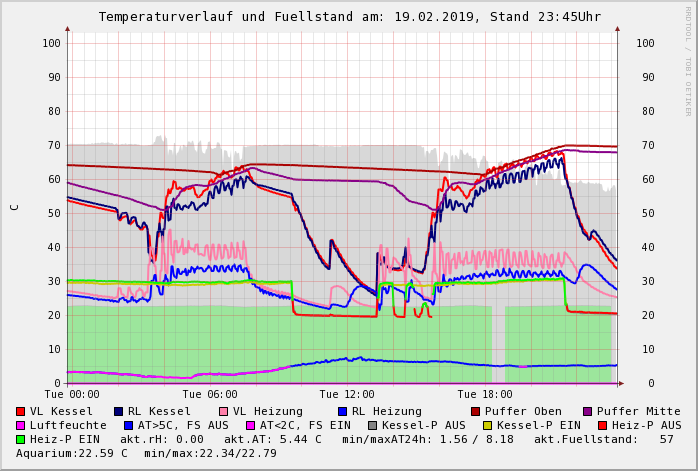Click the gray Kessel-P AUS swatch
This screenshot has height=471, width=698.
click(371, 425)
